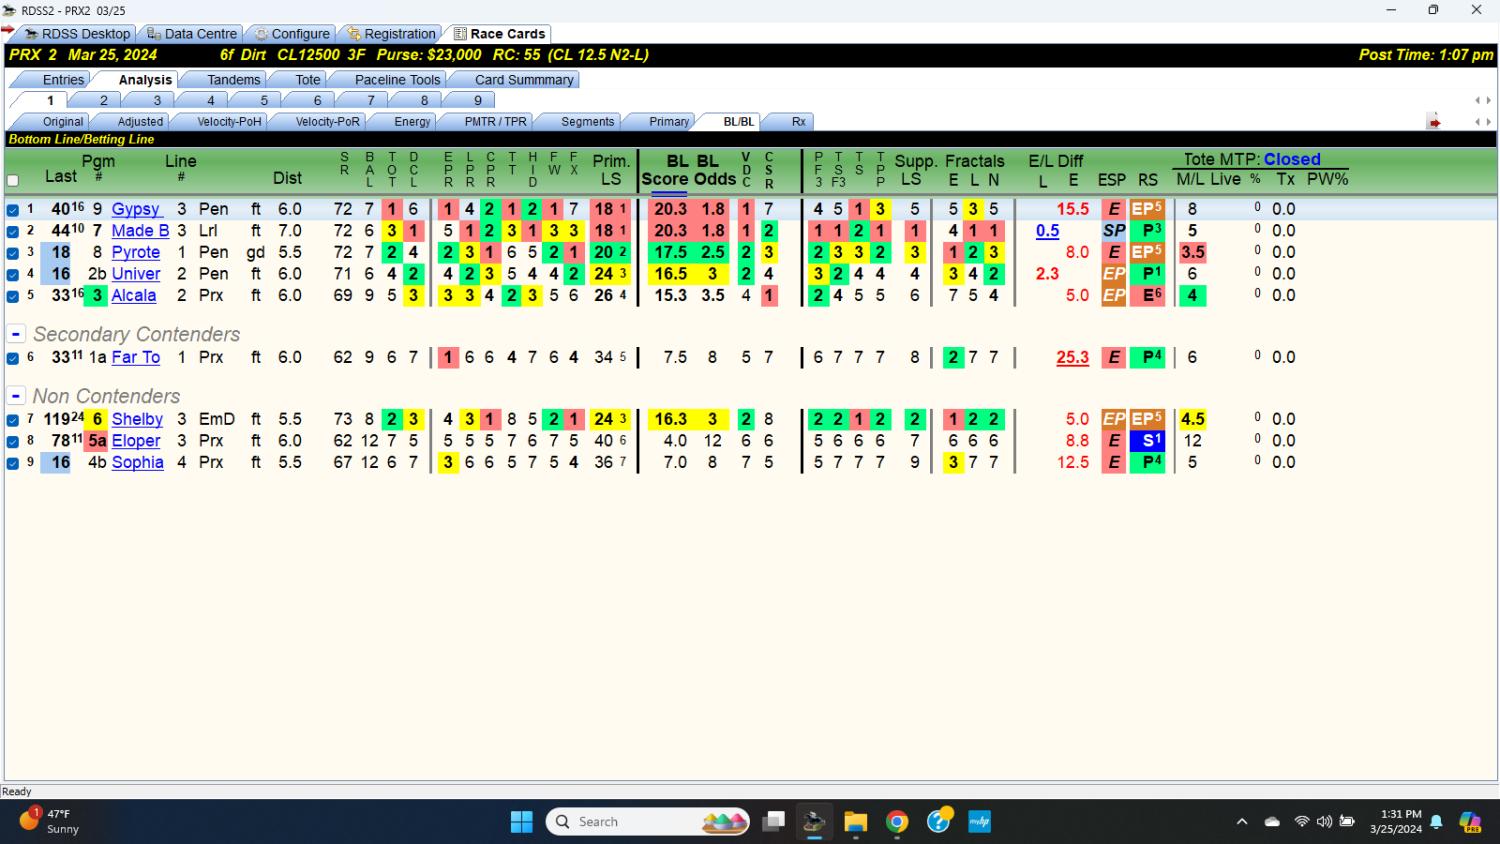Open the Card Summary tab
Viewport: 1500px width, 844px height.
524,80
